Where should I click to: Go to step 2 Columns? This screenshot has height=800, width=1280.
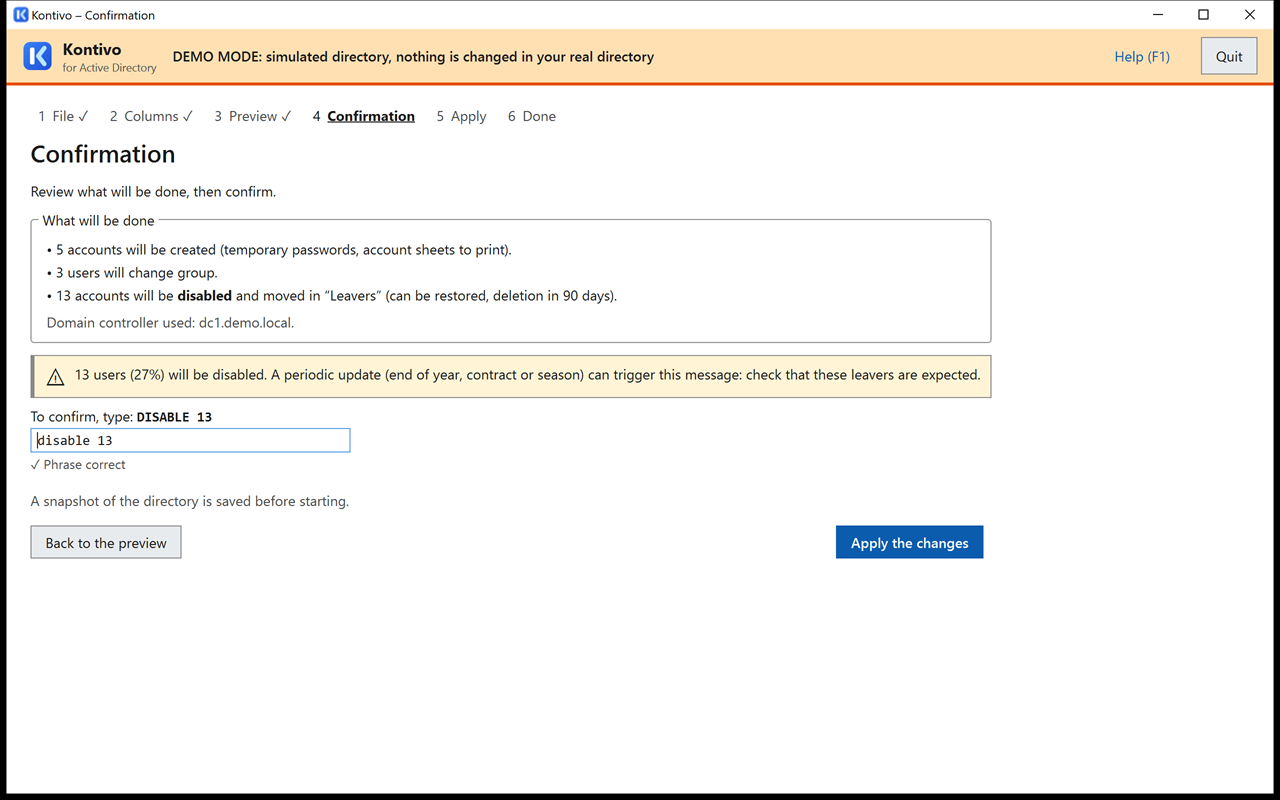coord(151,116)
